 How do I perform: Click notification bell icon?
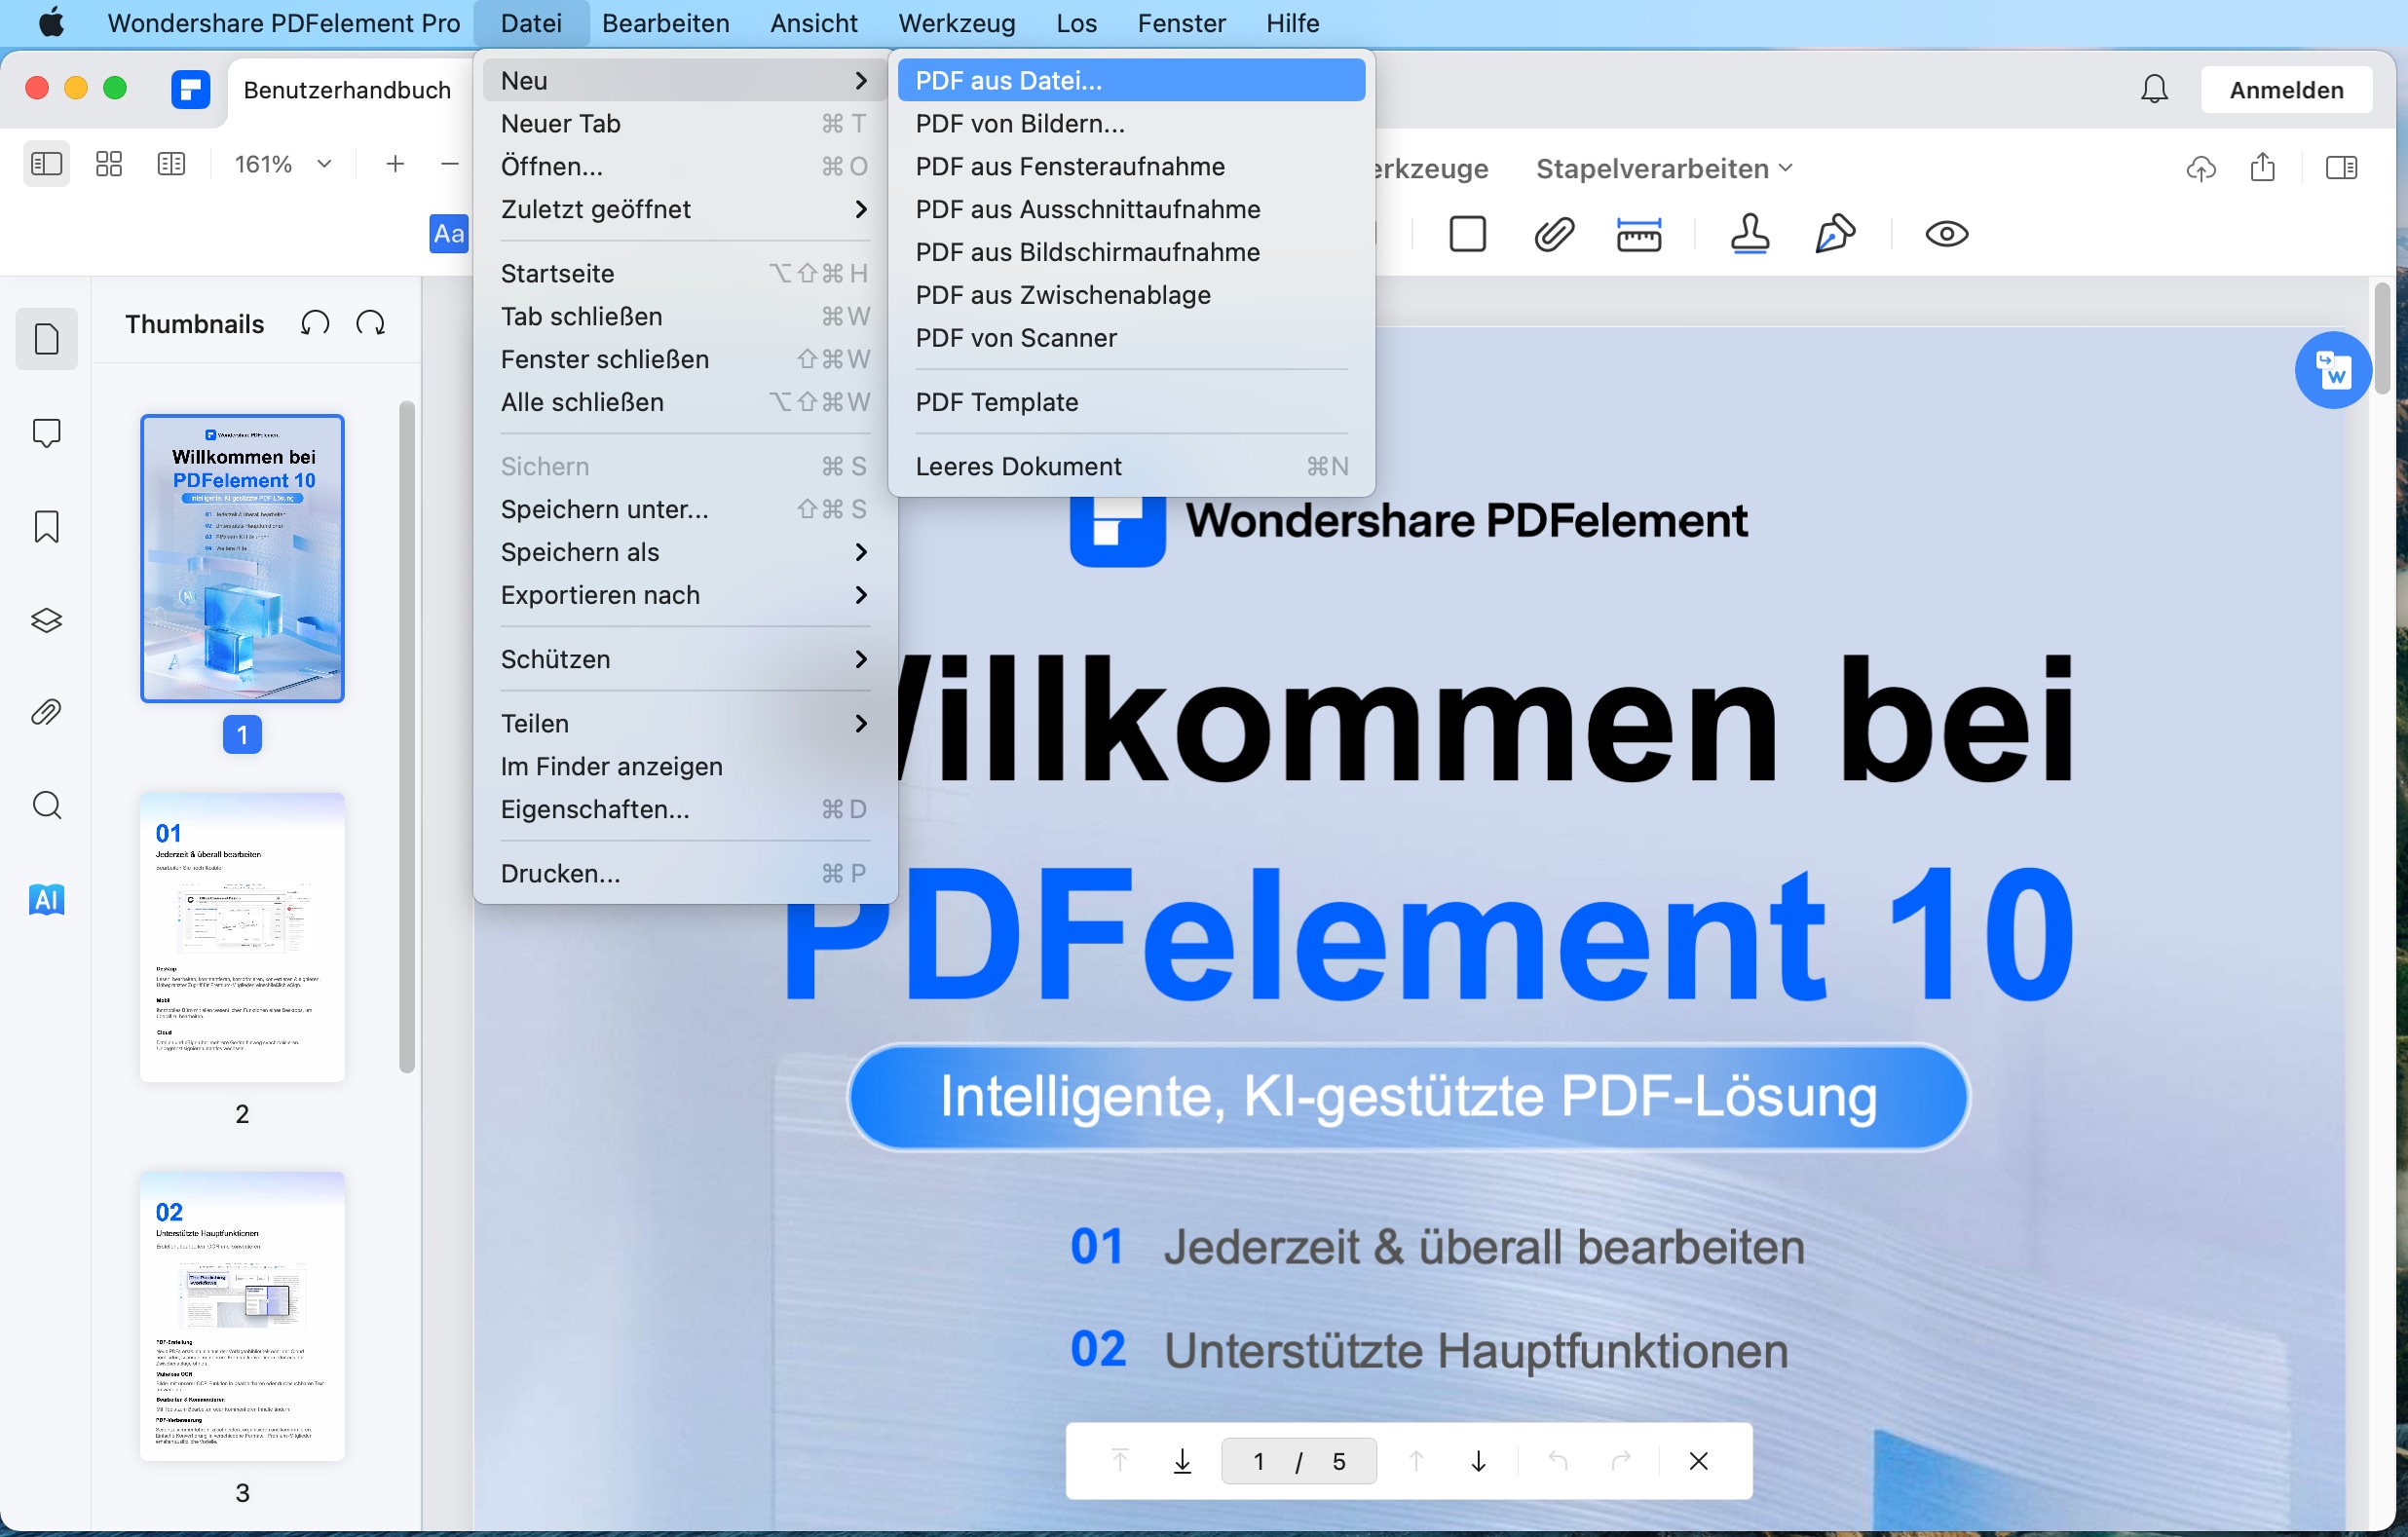(x=2150, y=92)
